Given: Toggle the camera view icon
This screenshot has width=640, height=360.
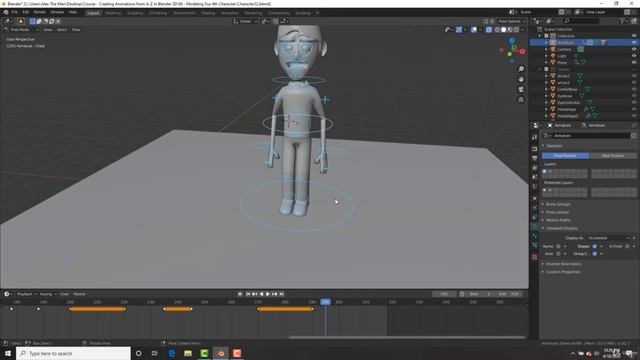Looking at the screenshot, I should point(521,89).
